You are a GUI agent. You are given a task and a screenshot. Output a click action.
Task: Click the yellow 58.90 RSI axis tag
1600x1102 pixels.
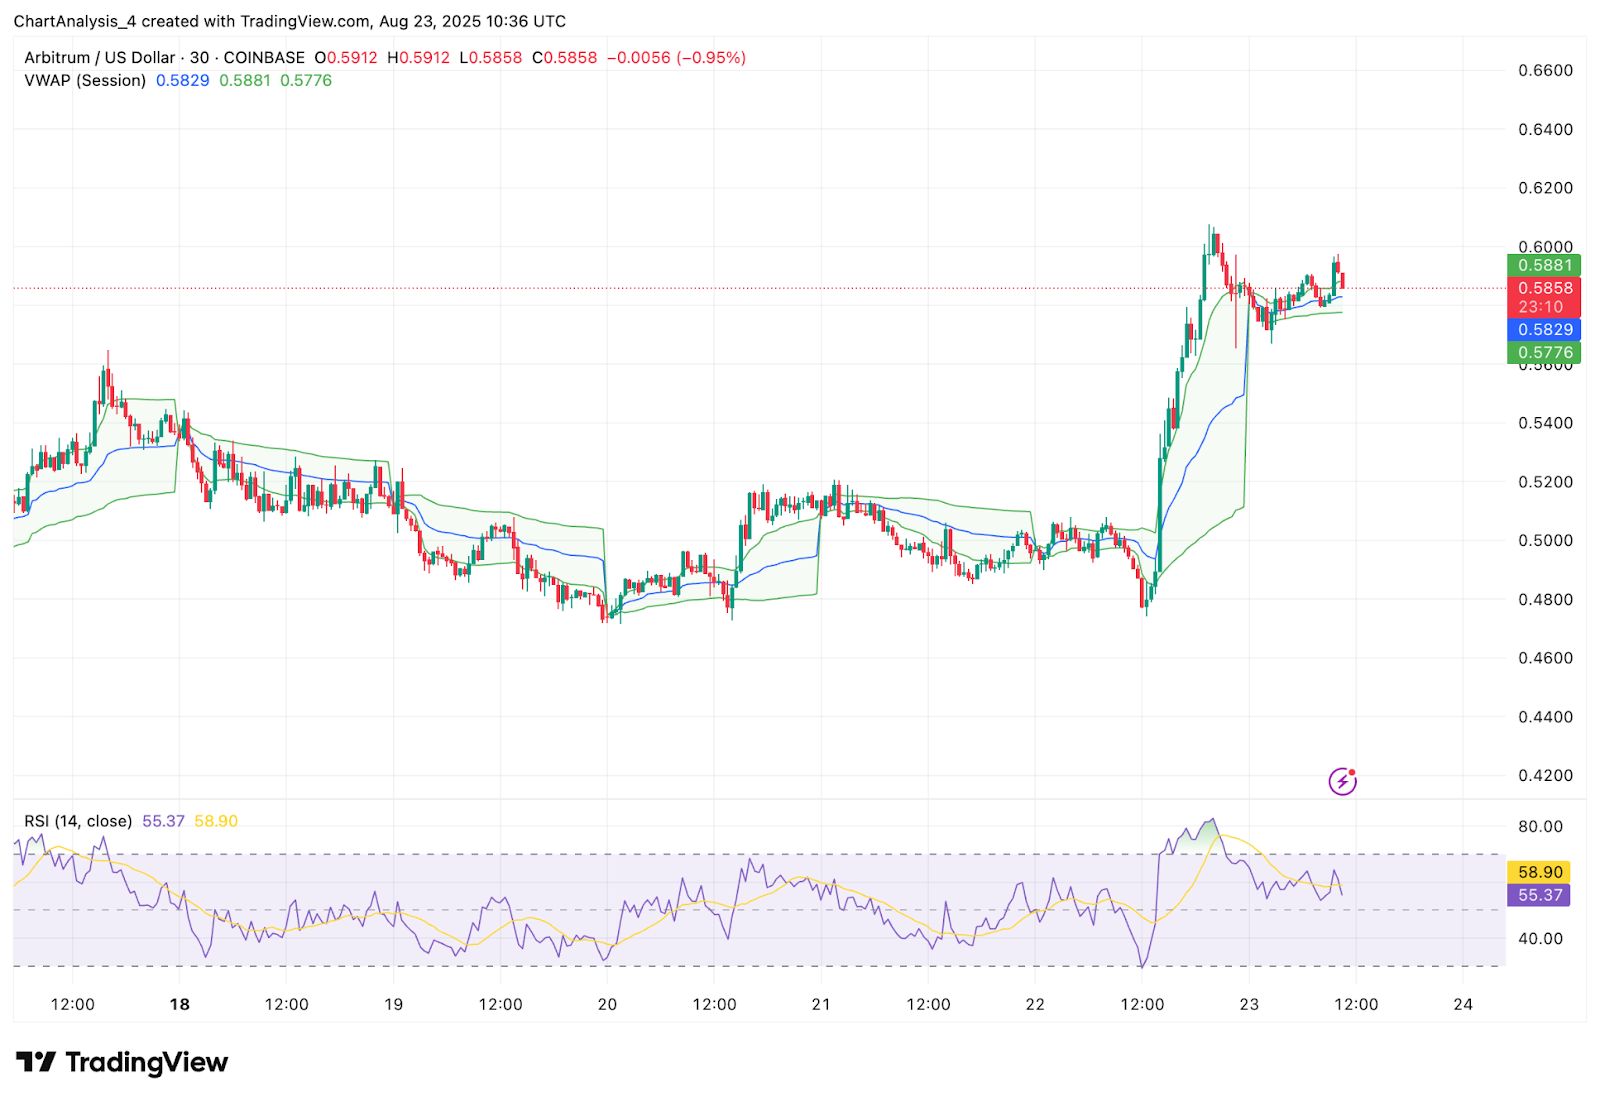(x=1539, y=872)
